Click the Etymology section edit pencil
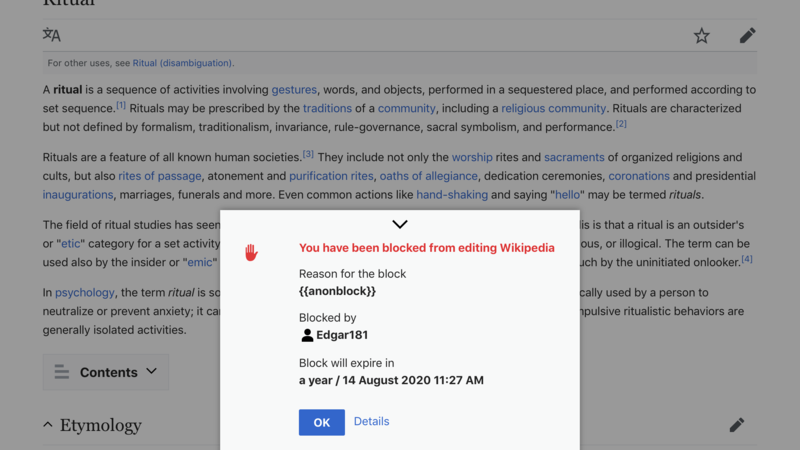This screenshot has height=450, width=800. (737, 425)
